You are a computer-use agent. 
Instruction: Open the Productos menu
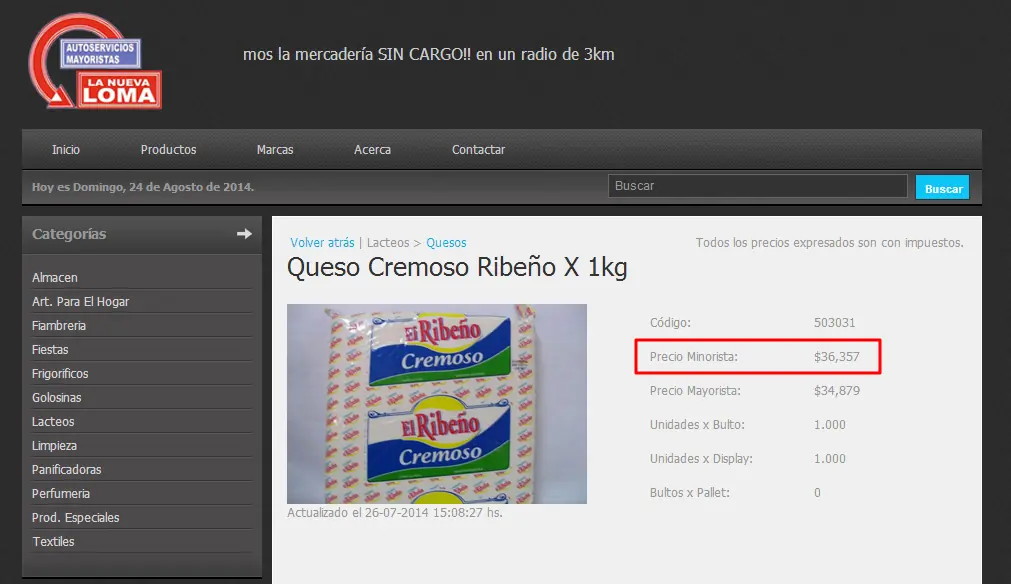click(168, 150)
